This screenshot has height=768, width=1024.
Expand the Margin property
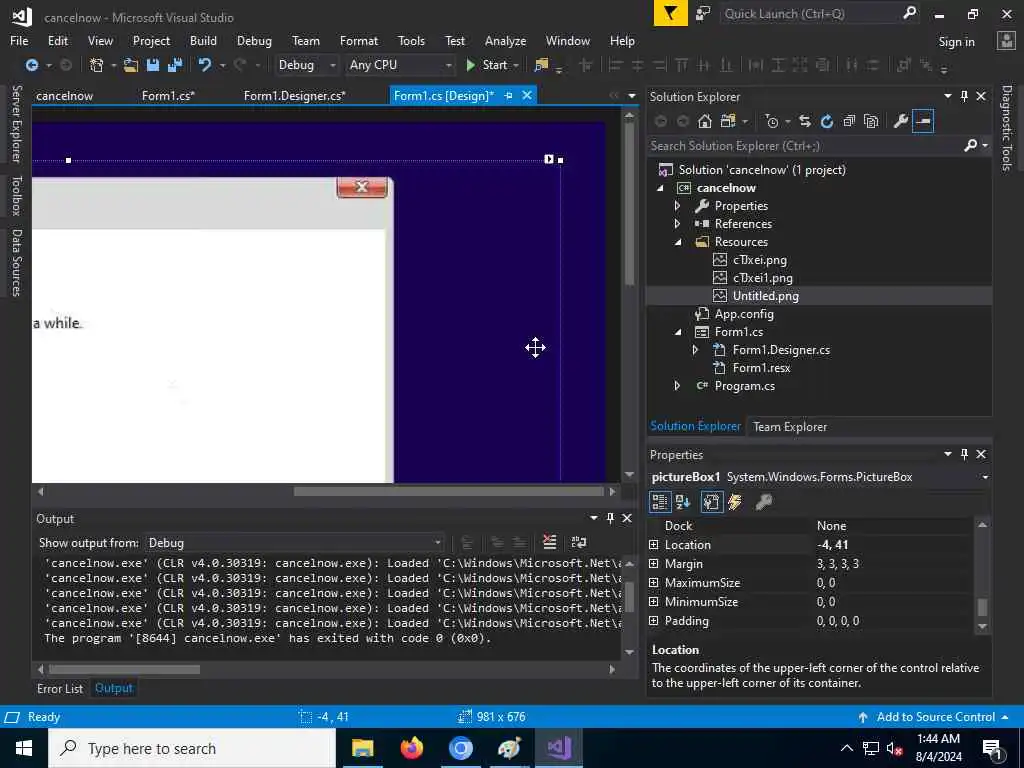pyautogui.click(x=654, y=564)
